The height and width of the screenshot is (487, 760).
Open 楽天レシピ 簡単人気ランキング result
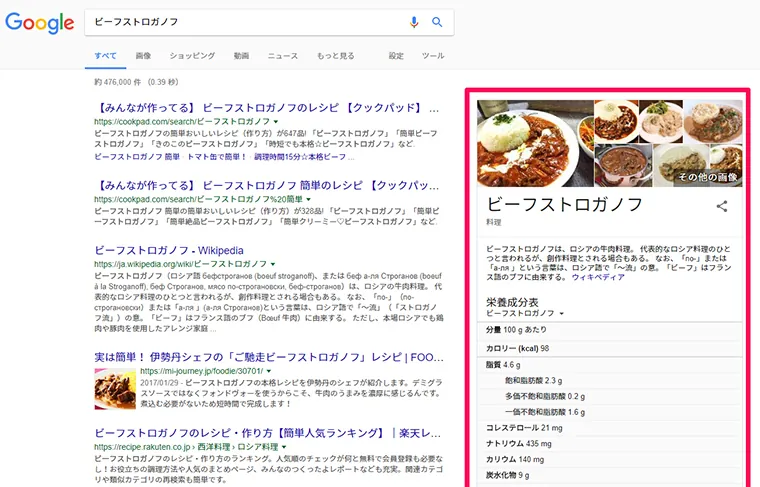[269, 433]
